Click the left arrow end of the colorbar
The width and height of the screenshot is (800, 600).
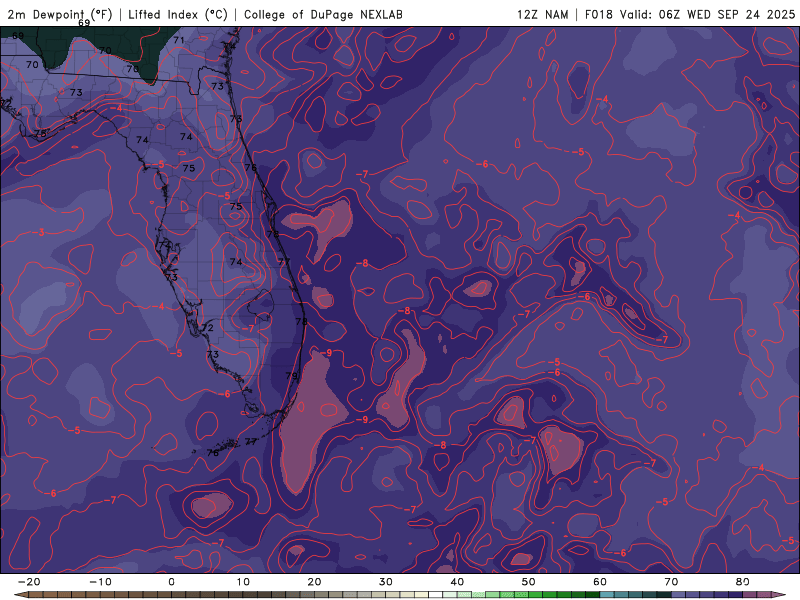(x=19, y=595)
